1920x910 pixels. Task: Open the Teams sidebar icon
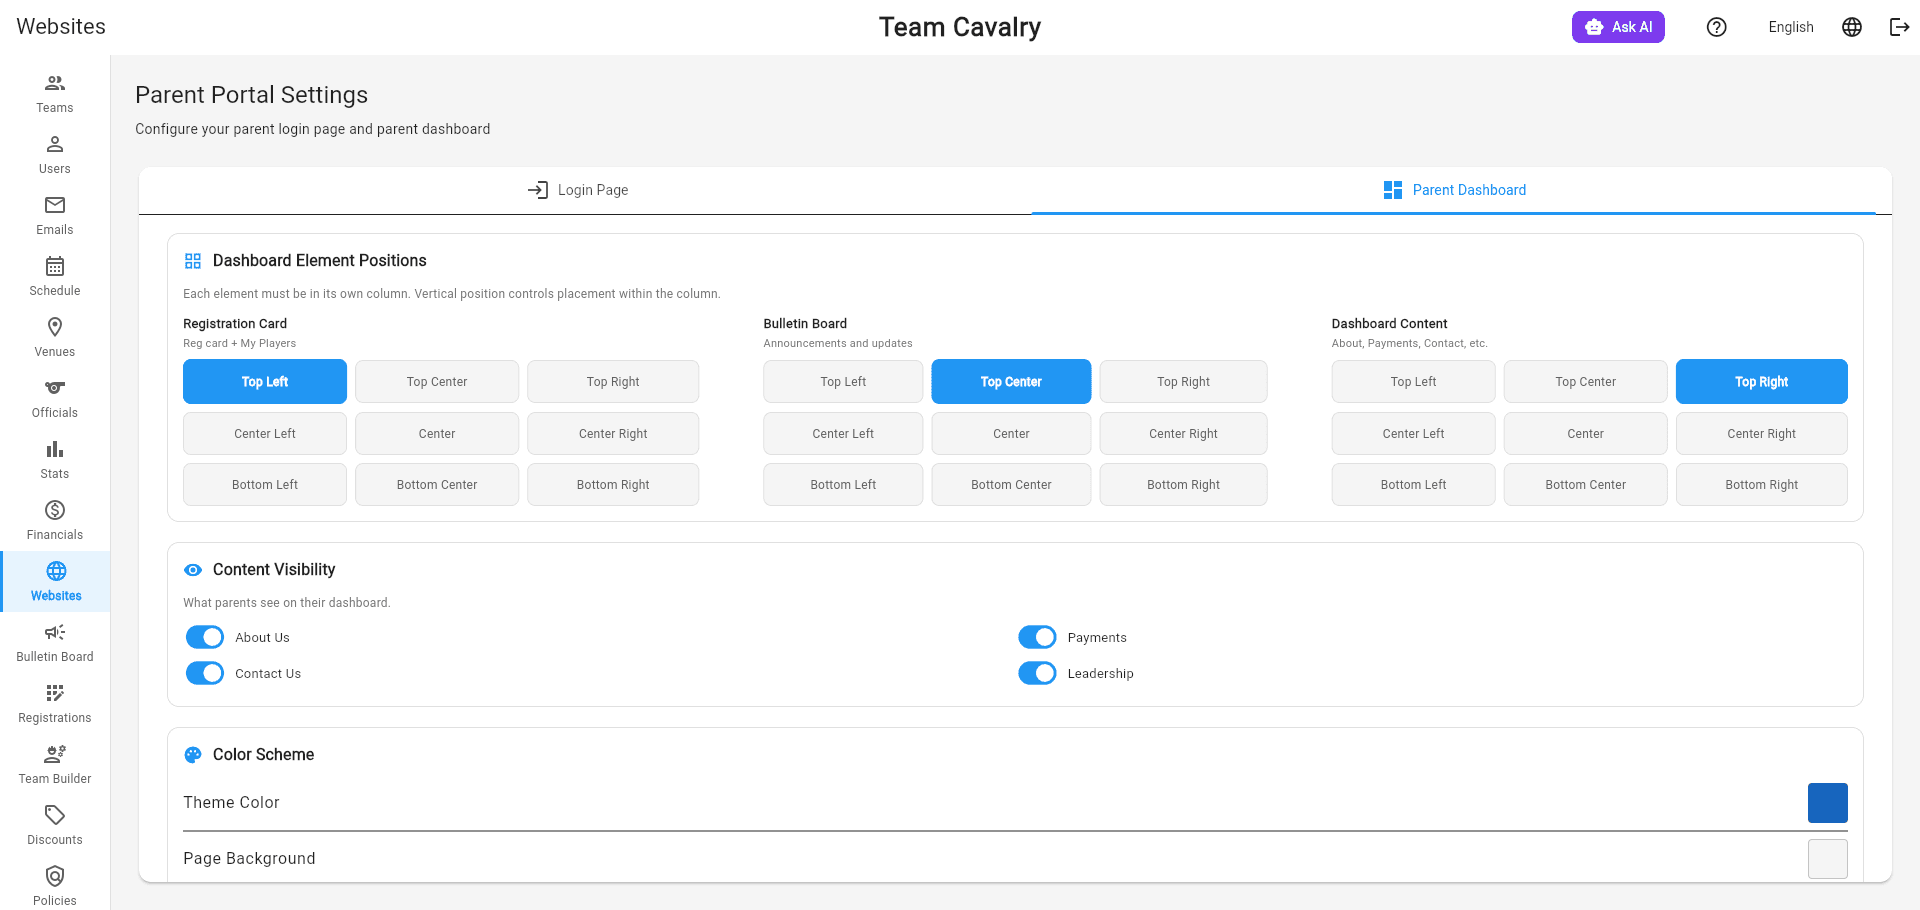point(55,83)
